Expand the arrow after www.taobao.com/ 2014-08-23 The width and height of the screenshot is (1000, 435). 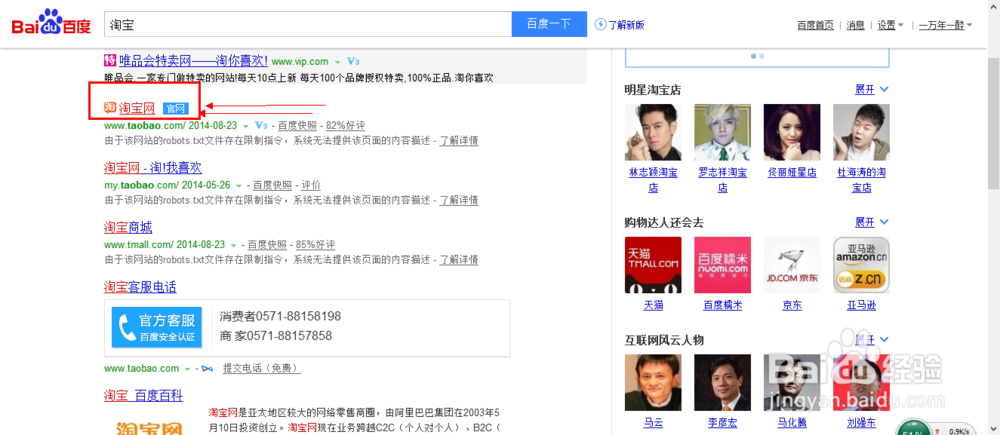tap(246, 126)
